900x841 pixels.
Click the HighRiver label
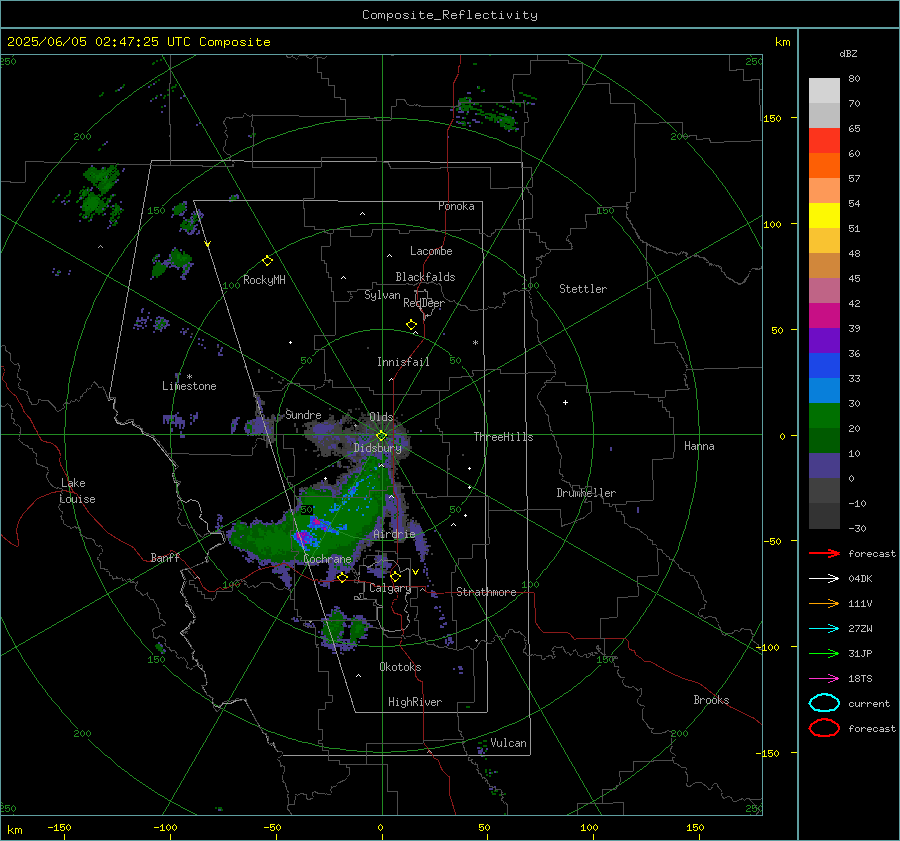pyautogui.click(x=415, y=702)
